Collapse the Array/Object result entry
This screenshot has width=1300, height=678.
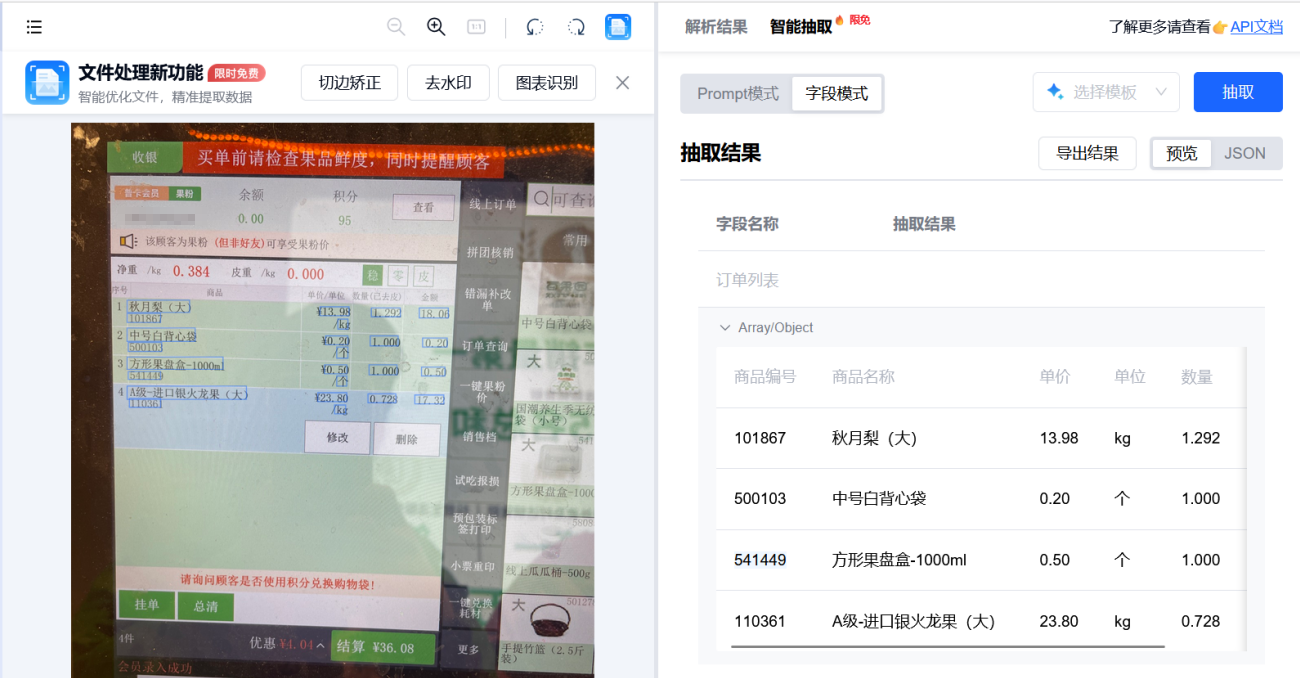725,327
